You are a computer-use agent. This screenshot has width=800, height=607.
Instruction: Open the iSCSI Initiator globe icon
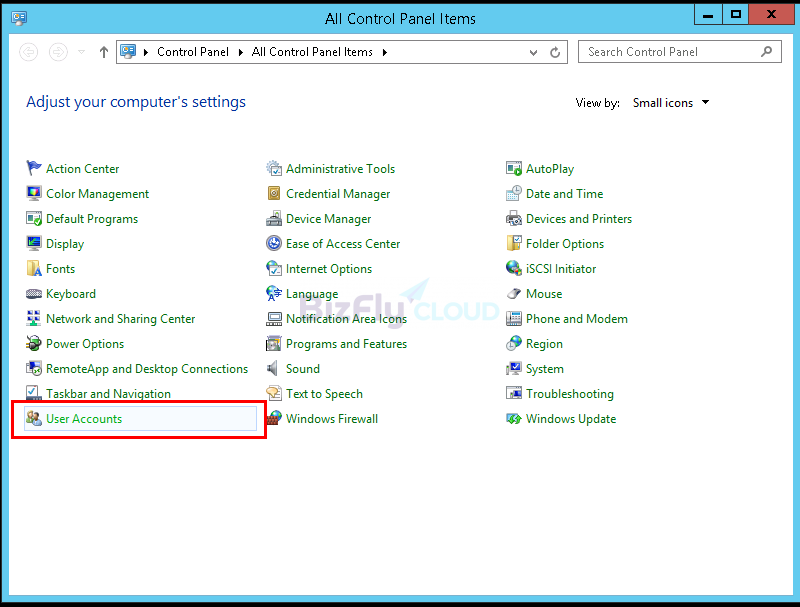point(514,268)
